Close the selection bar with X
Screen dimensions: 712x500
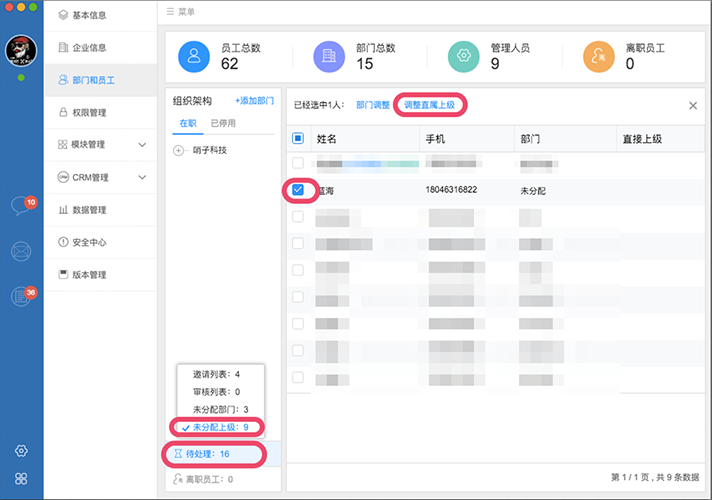click(x=693, y=105)
